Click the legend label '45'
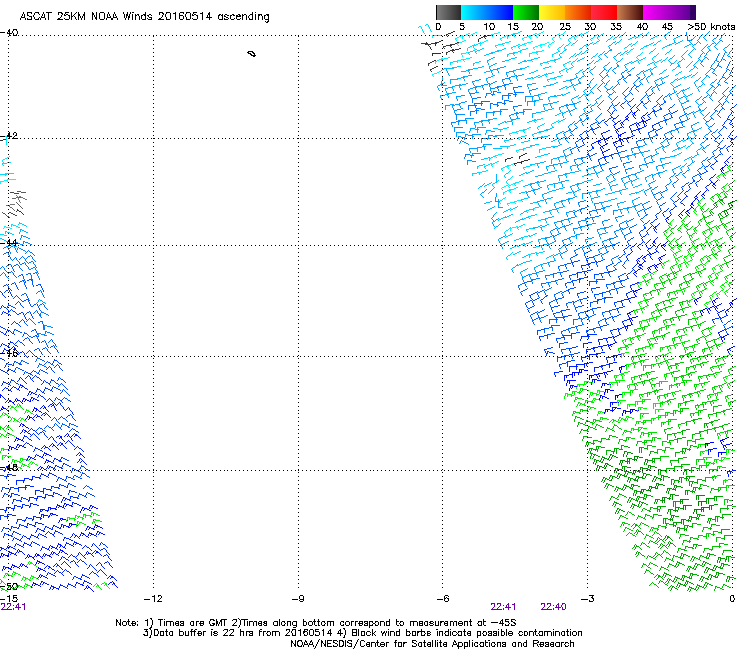This screenshot has width=740, height=650. 667,26
